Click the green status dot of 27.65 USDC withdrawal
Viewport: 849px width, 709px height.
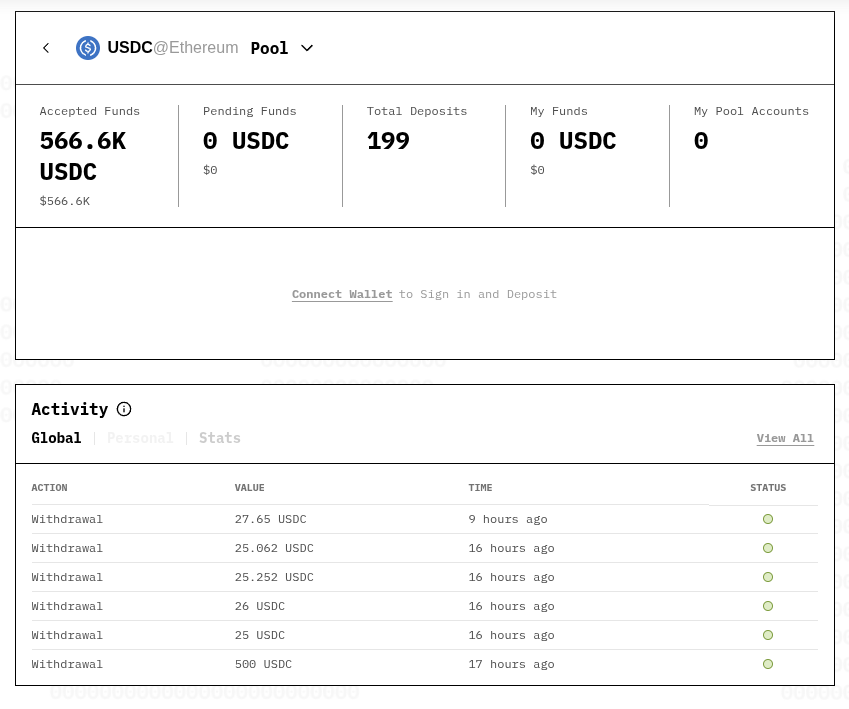coord(767,519)
